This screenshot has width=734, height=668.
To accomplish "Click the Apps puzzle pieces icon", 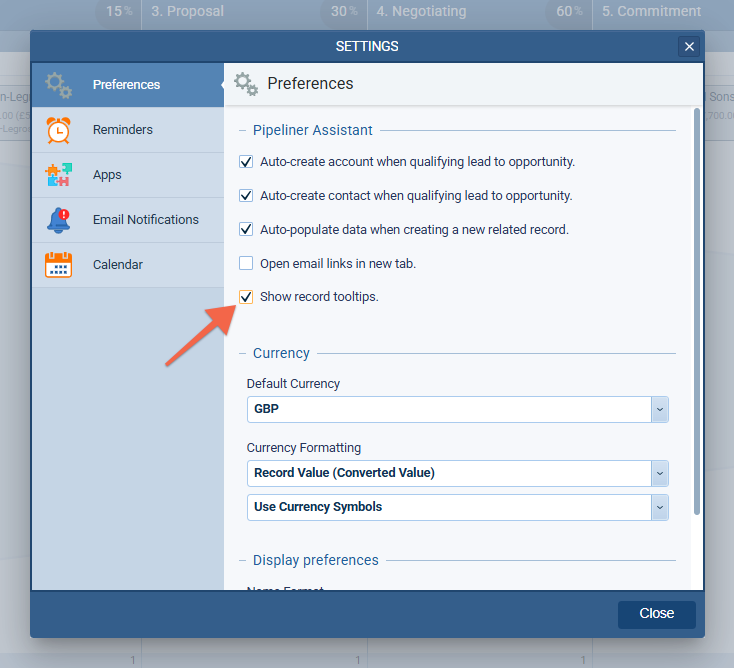I will tap(59, 175).
